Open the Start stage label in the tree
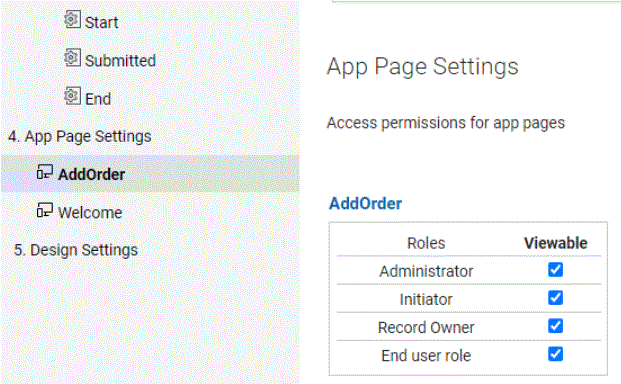Image resolution: width=621 pixels, height=384 pixels. [101, 23]
